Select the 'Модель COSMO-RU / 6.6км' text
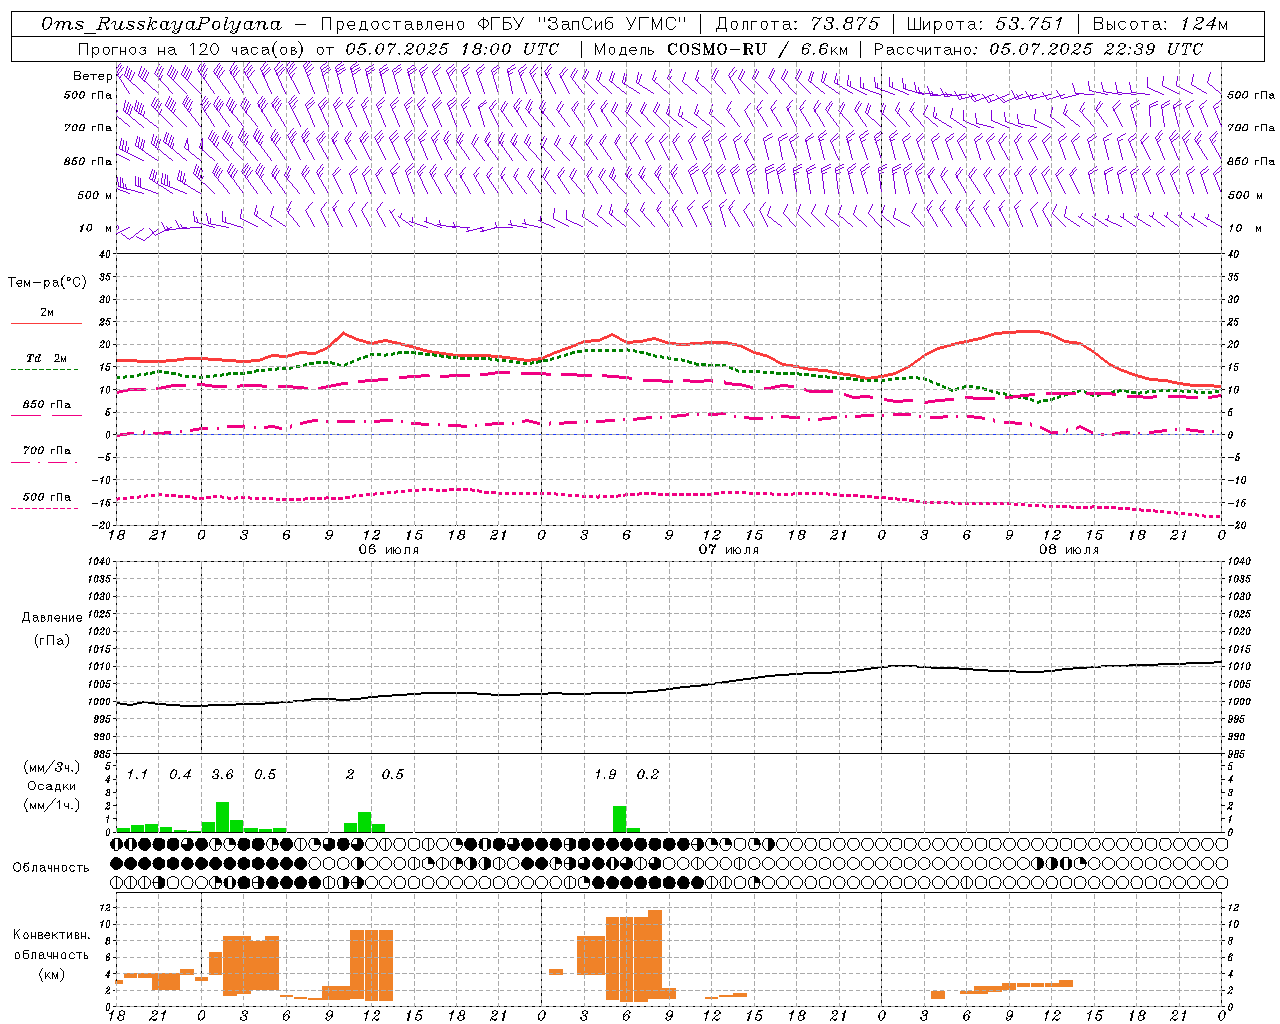The image size is (1280, 1024). pos(721,49)
